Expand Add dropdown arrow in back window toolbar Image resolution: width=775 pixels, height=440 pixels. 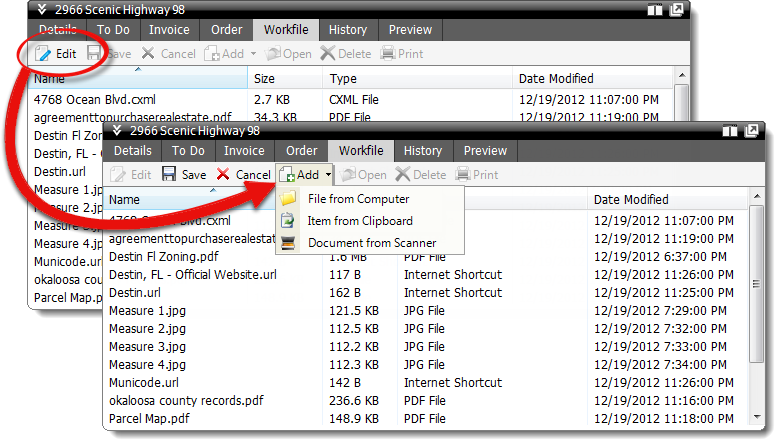coord(254,54)
